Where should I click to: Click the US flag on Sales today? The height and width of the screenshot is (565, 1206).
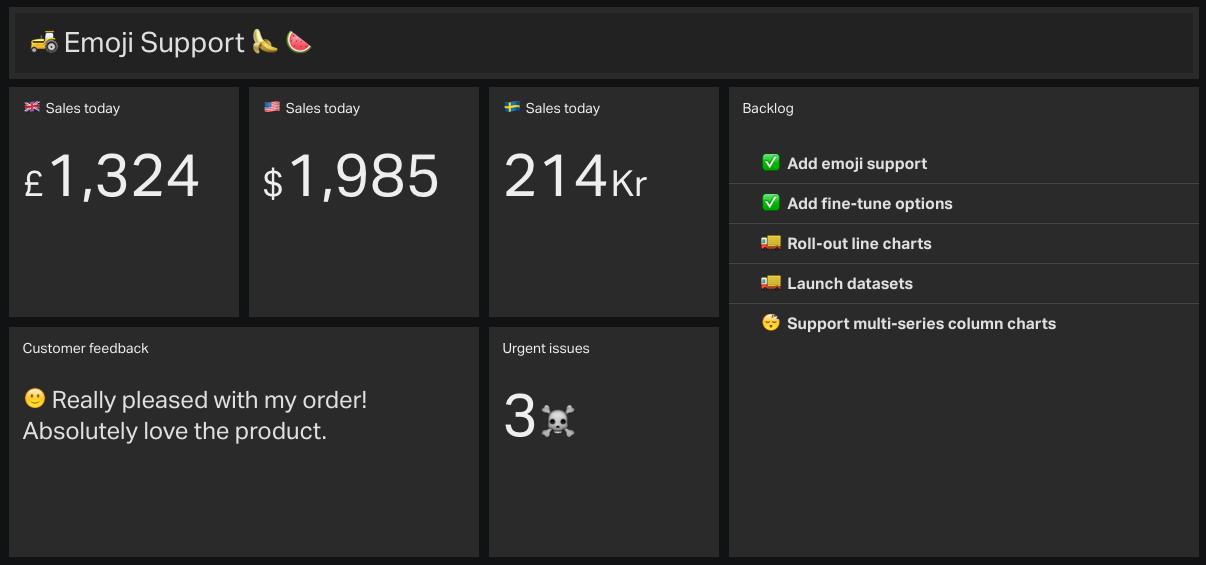point(272,107)
